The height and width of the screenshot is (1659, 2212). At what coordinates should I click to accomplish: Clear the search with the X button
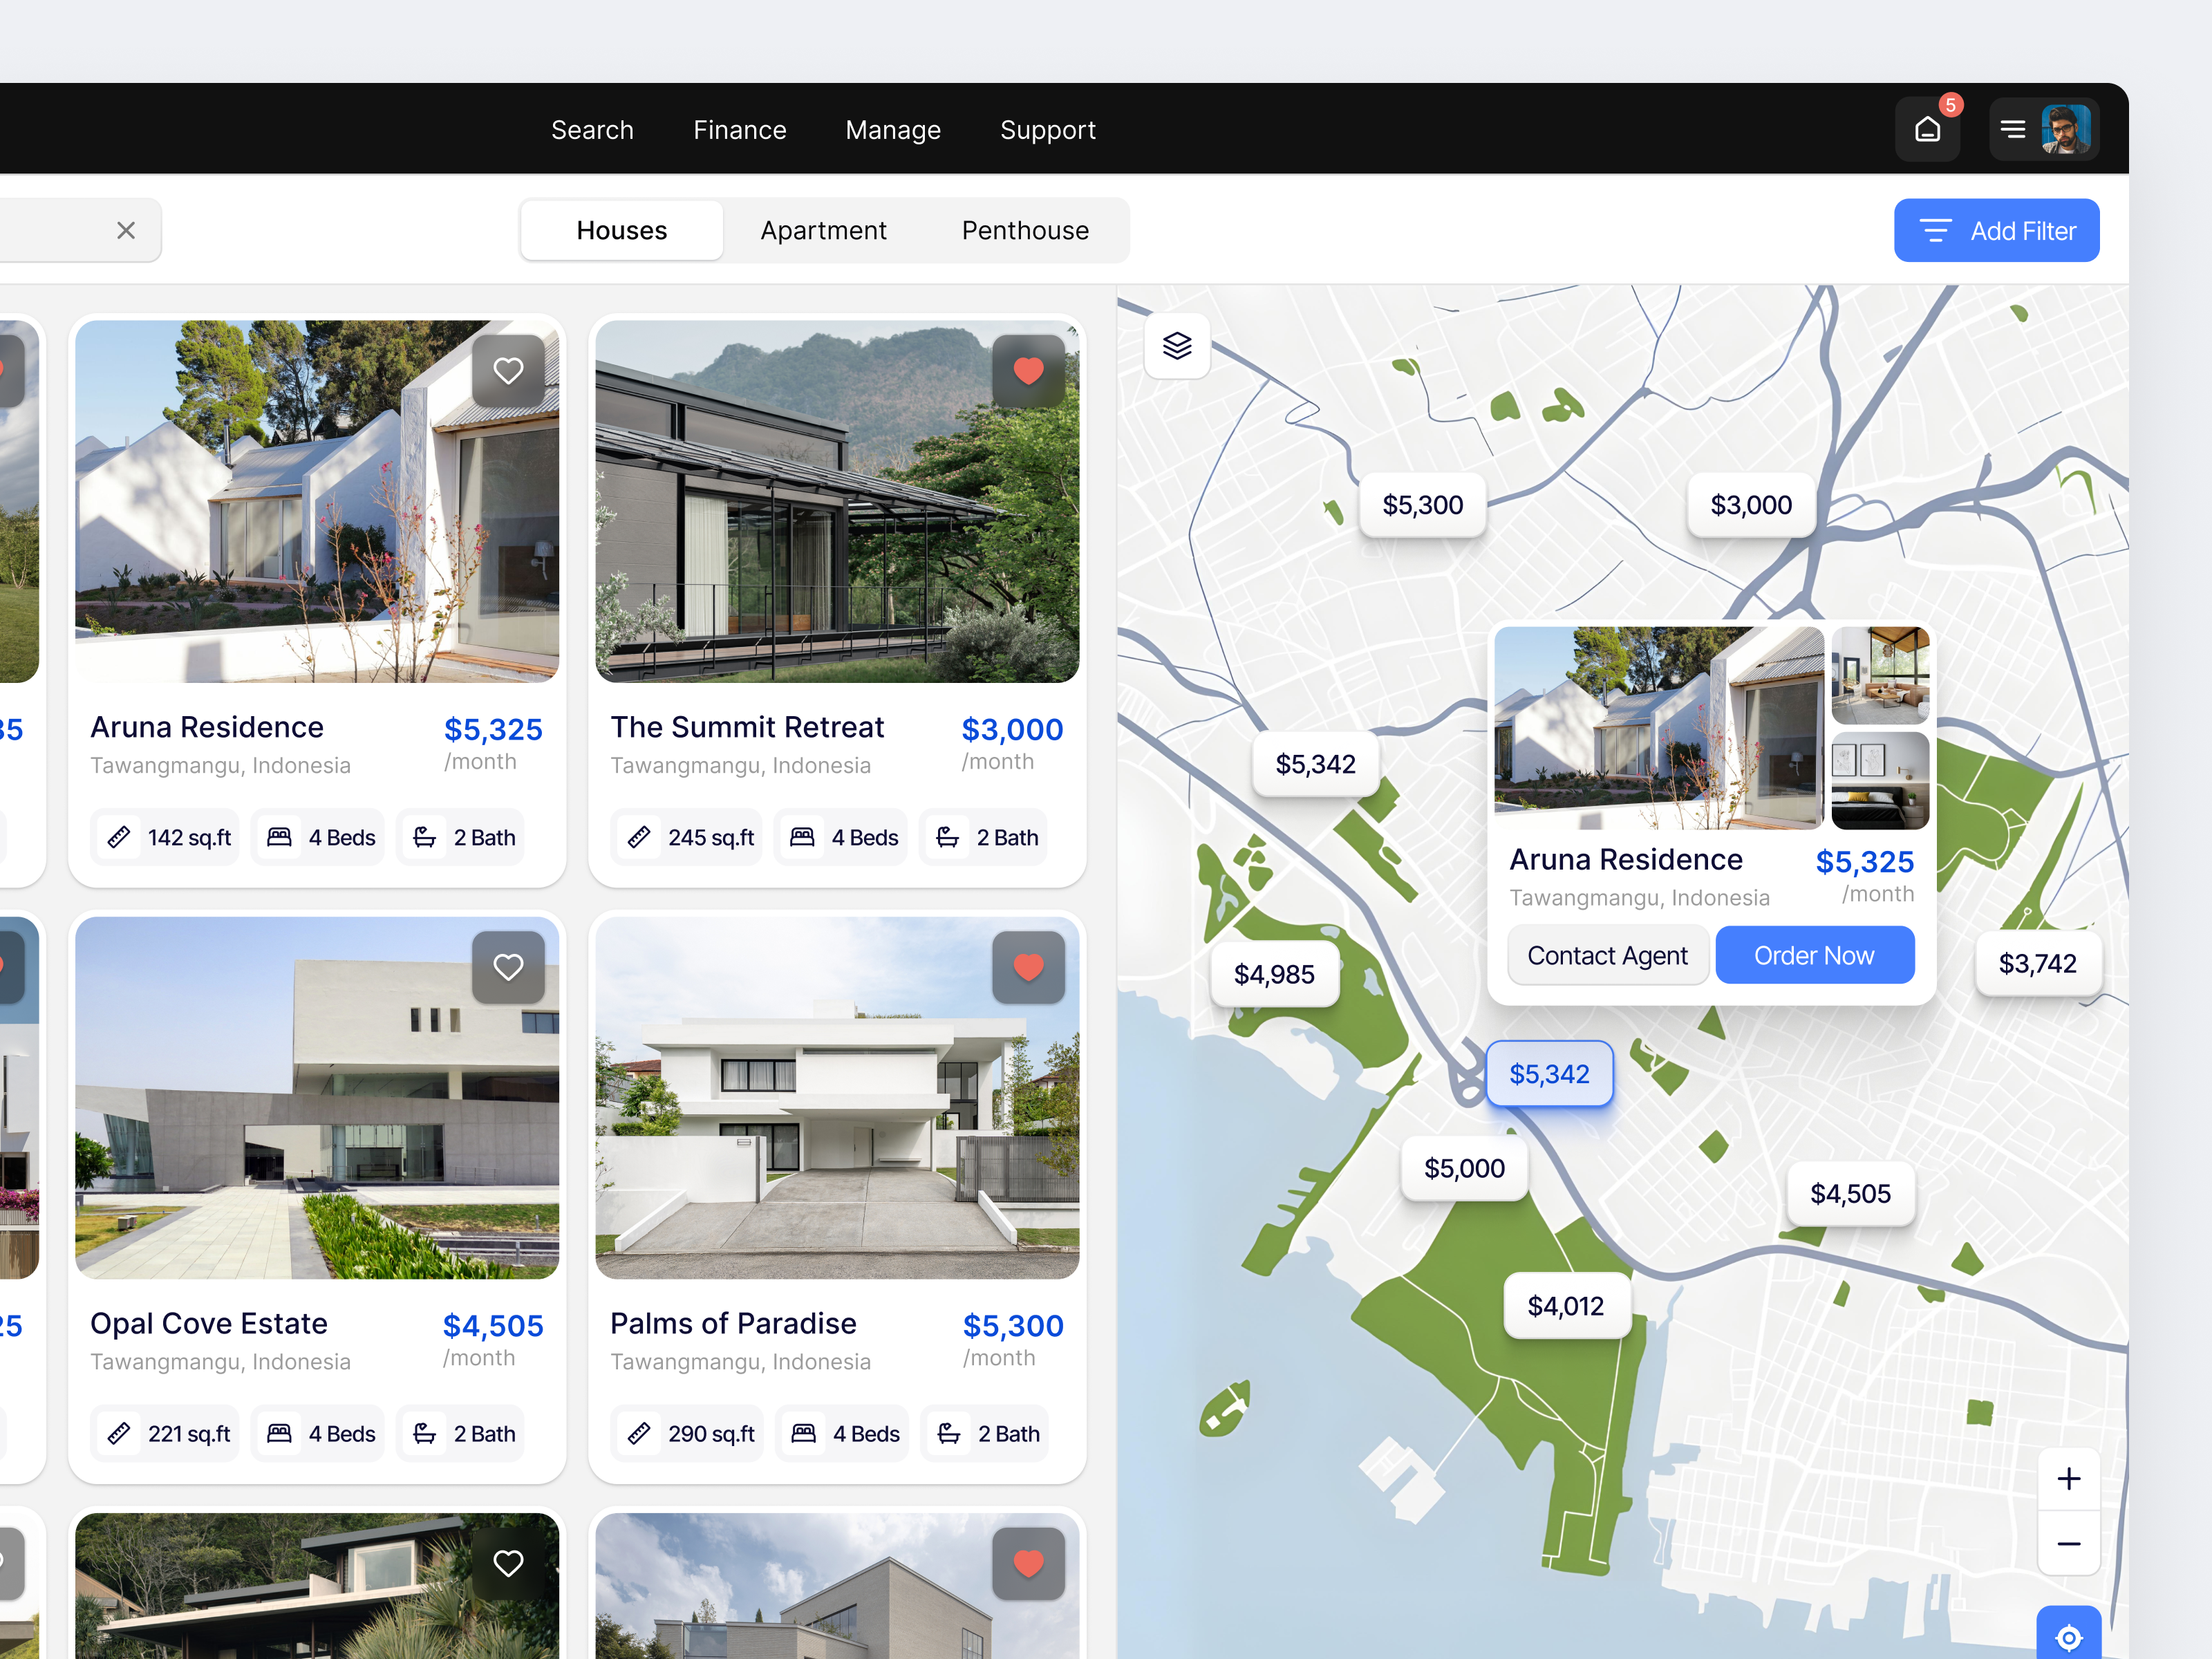click(126, 230)
